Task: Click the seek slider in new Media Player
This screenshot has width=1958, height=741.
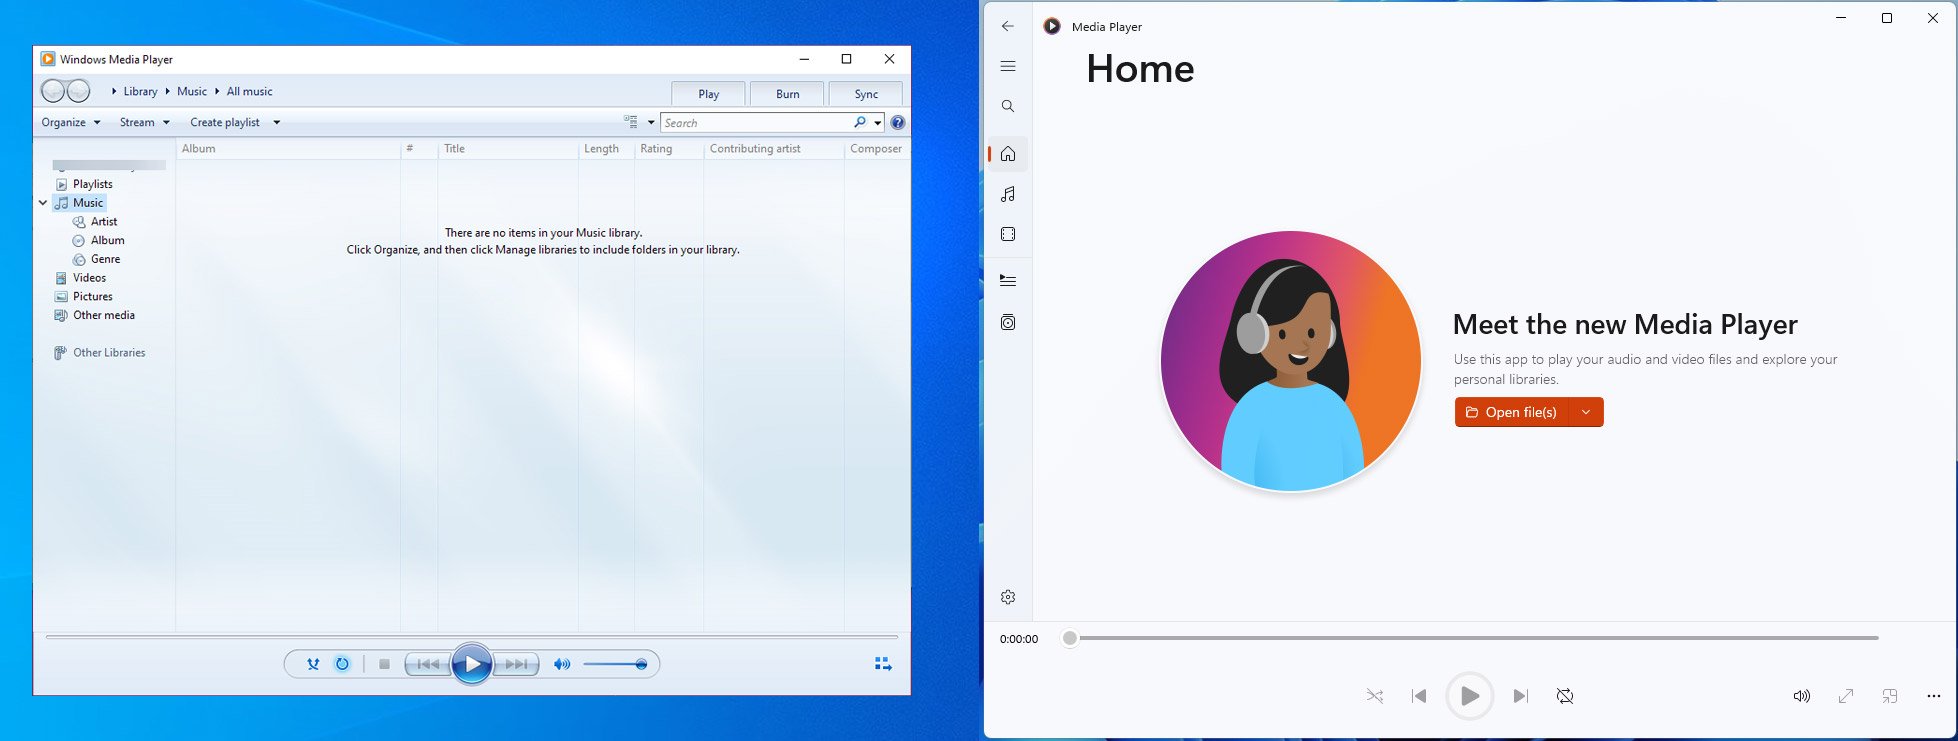Action: pyautogui.click(x=1470, y=638)
